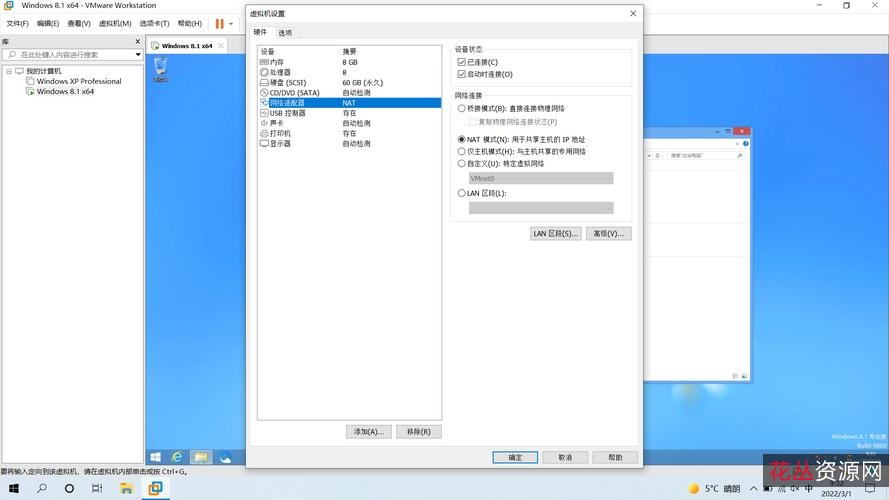Screen dimensions: 889x500
Task: Expand the system tray hidden icons chevron
Action: click(x=753, y=488)
